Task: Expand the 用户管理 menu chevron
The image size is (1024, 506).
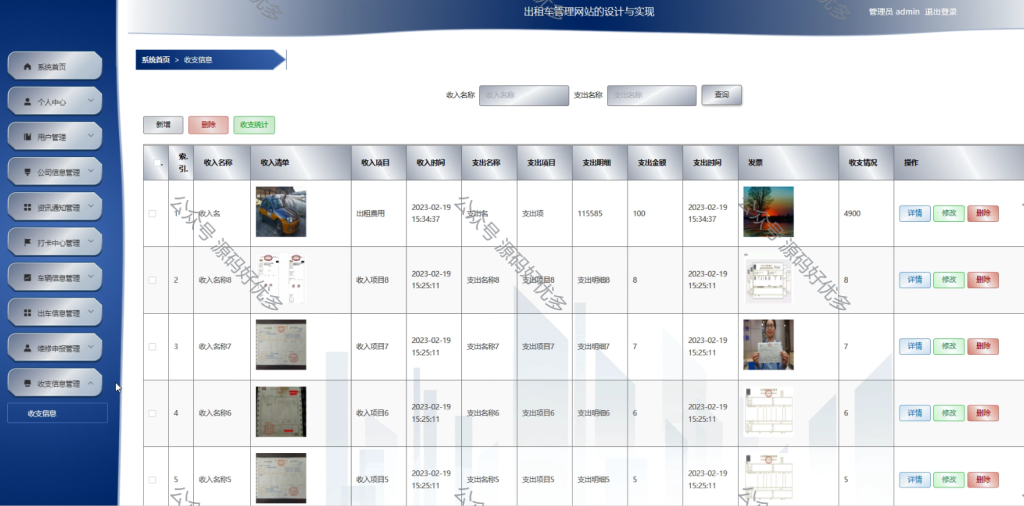Action: (x=90, y=136)
